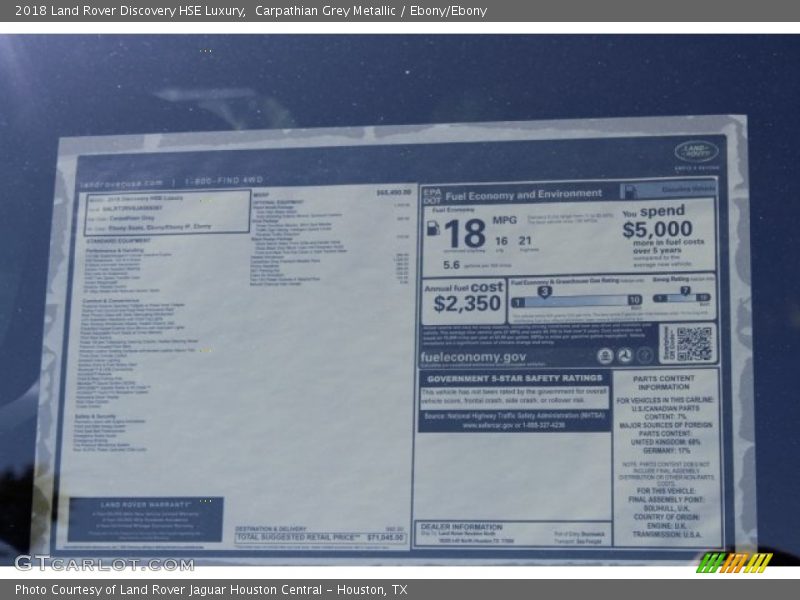Click the EPA DOT emblem on fuel label
This screenshot has width=800, height=600.
pos(432,196)
